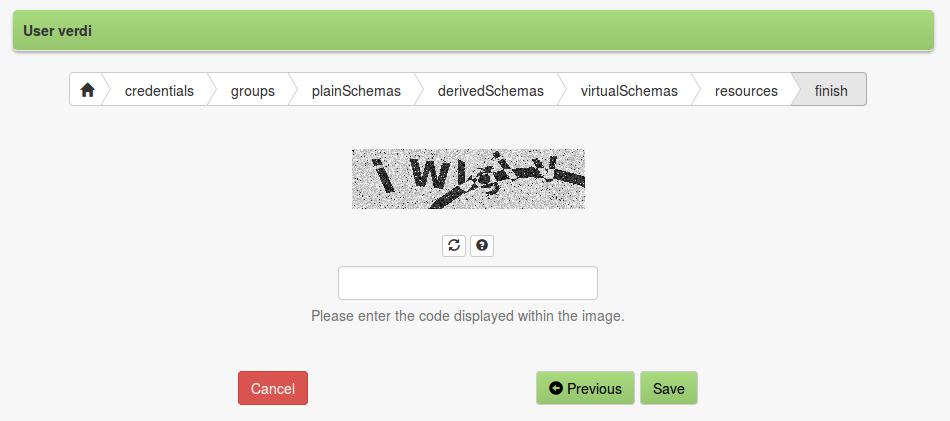
Task: Click the home icon in the wizard breadcrumb
Action: tap(88, 90)
